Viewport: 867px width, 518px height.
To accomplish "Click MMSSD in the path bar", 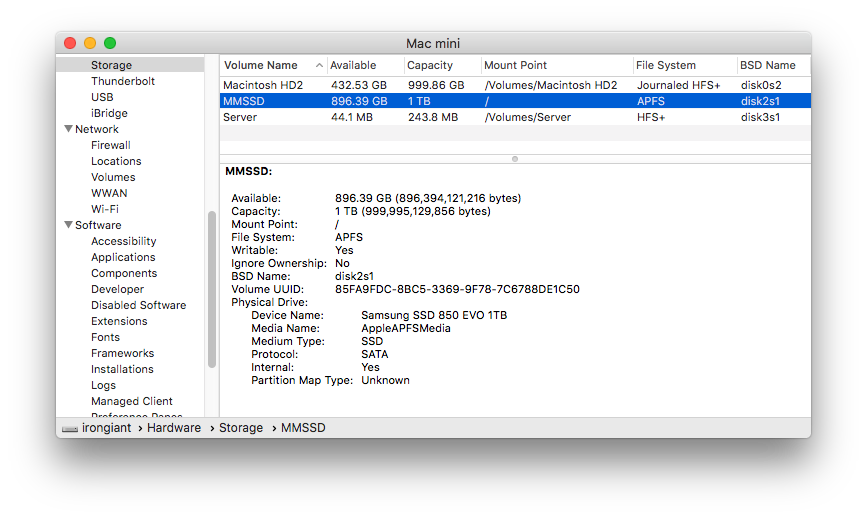I will tap(303, 428).
